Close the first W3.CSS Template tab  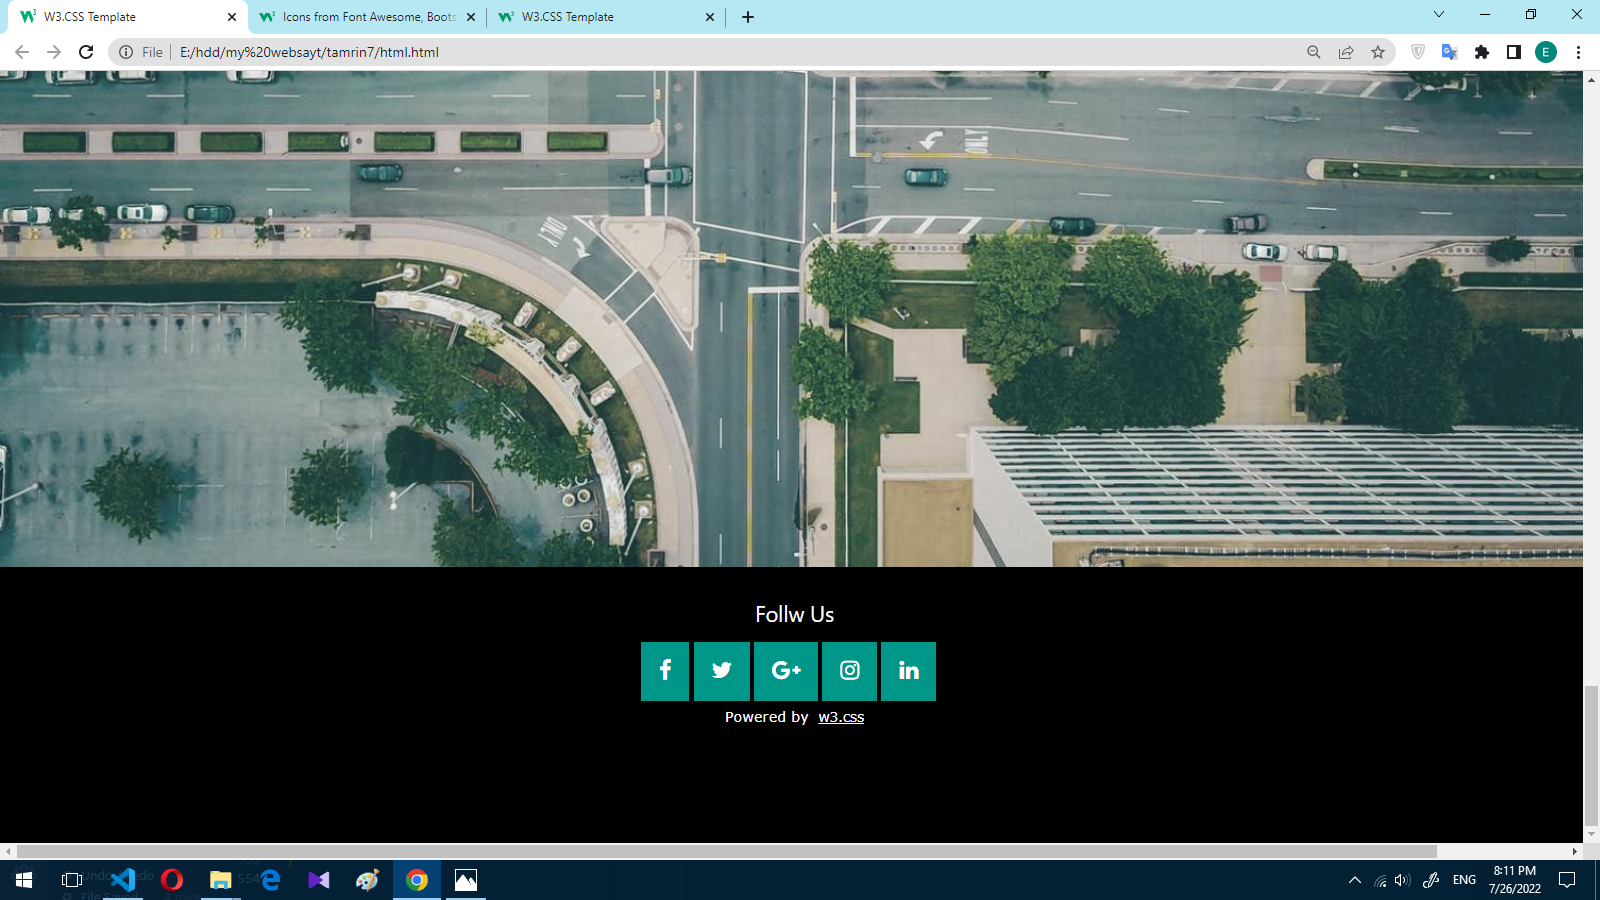[232, 17]
